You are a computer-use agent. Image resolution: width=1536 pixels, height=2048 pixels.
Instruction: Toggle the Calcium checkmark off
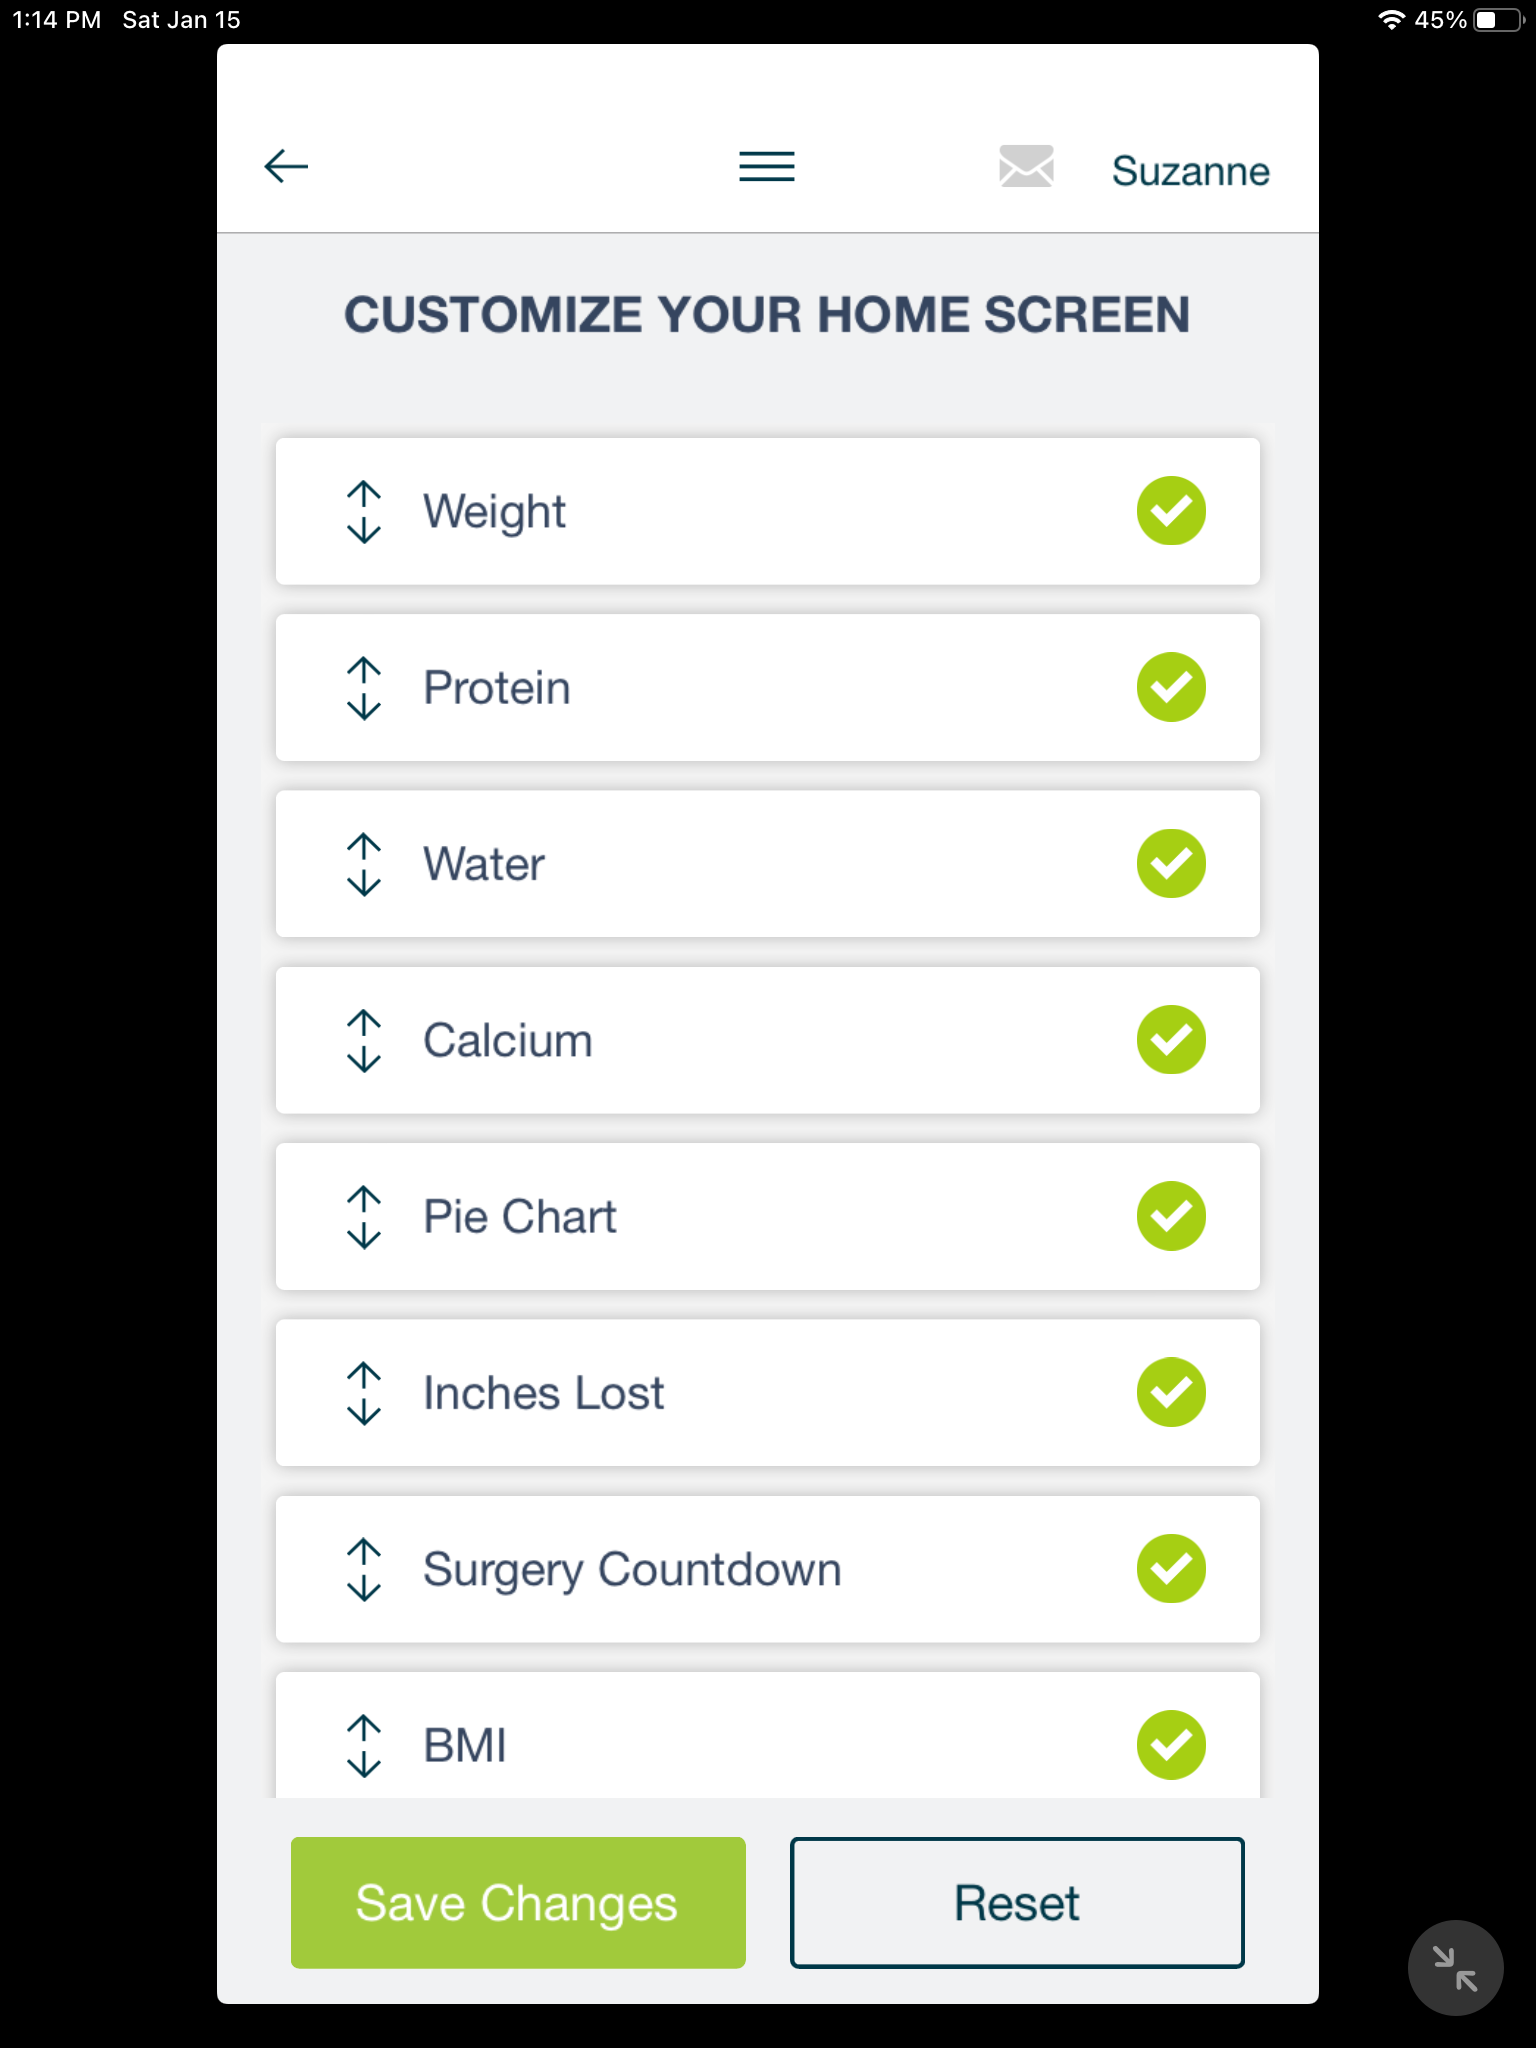[1171, 1040]
